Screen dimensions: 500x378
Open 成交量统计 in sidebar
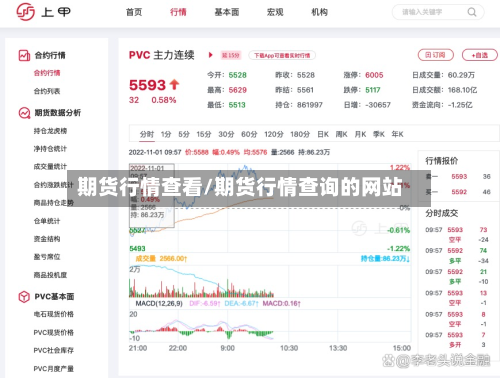tap(50, 166)
